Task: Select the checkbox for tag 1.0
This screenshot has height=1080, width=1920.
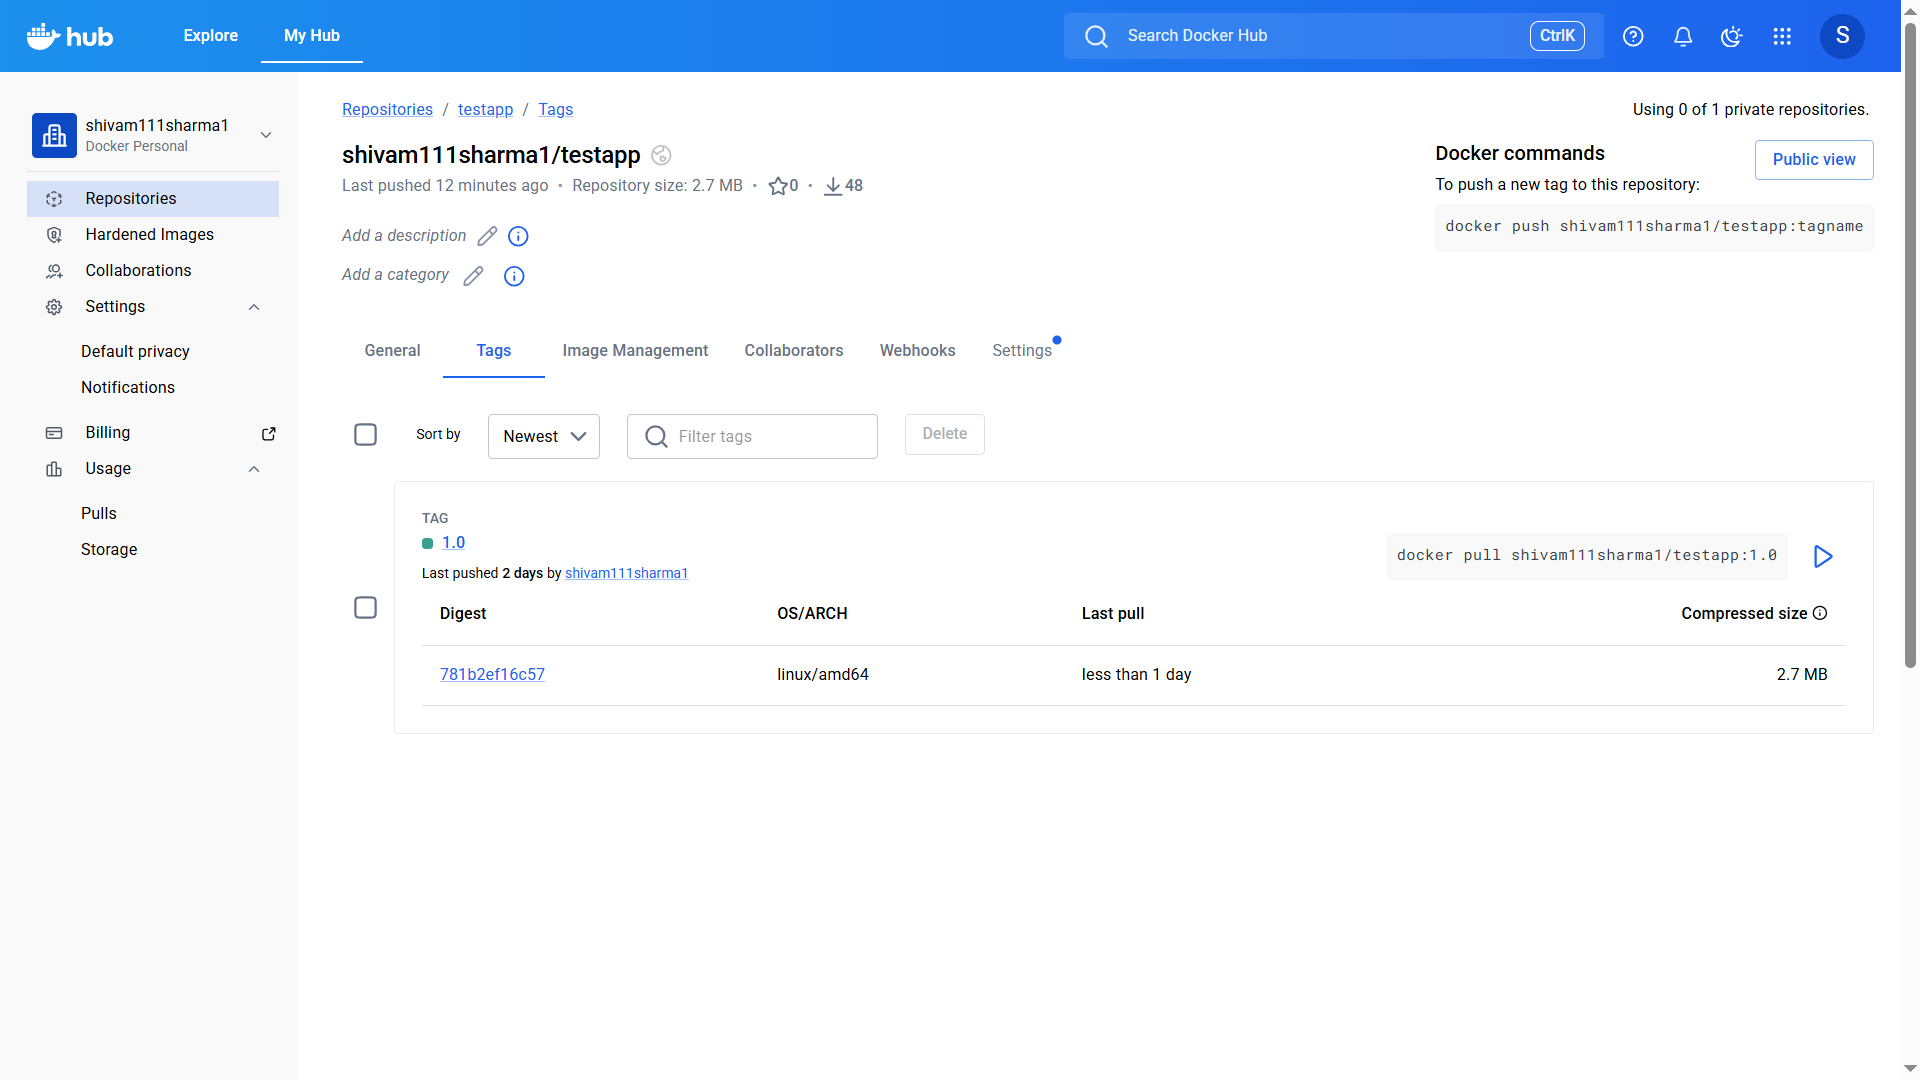Action: pos(365,607)
